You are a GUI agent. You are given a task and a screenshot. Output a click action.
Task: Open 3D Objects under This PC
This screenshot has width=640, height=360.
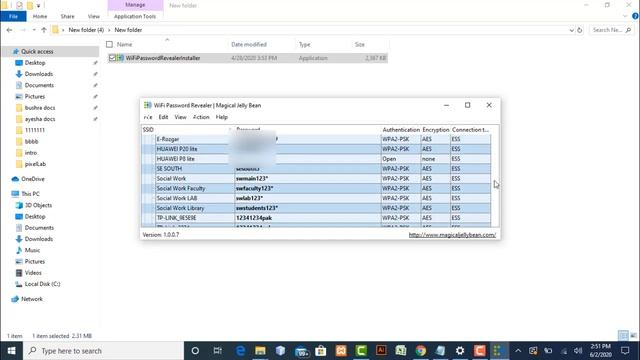(x=38, y=205)
